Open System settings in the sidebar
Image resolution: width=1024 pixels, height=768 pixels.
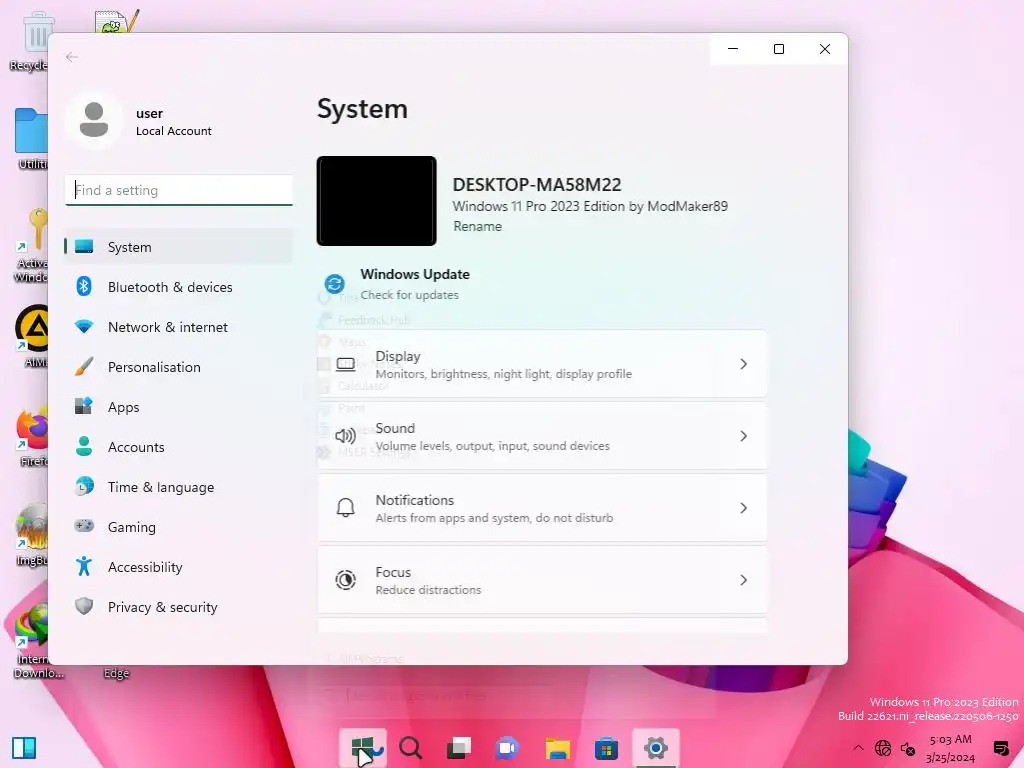(178, 247)
